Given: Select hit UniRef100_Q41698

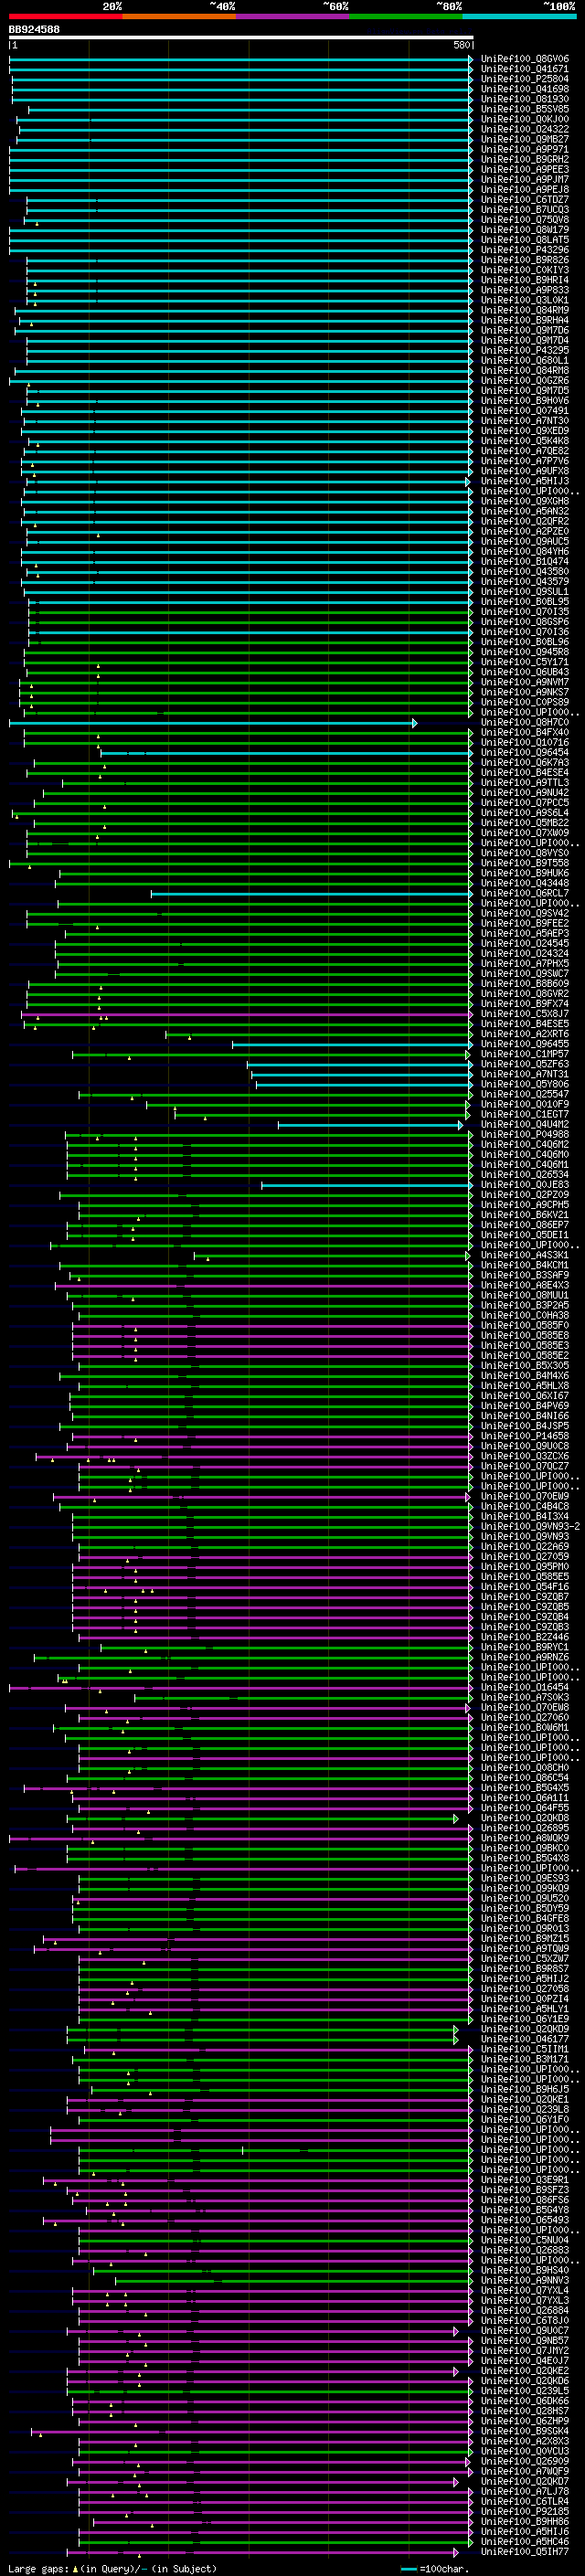Looking at the screenshot, I should tap(524, 89).
